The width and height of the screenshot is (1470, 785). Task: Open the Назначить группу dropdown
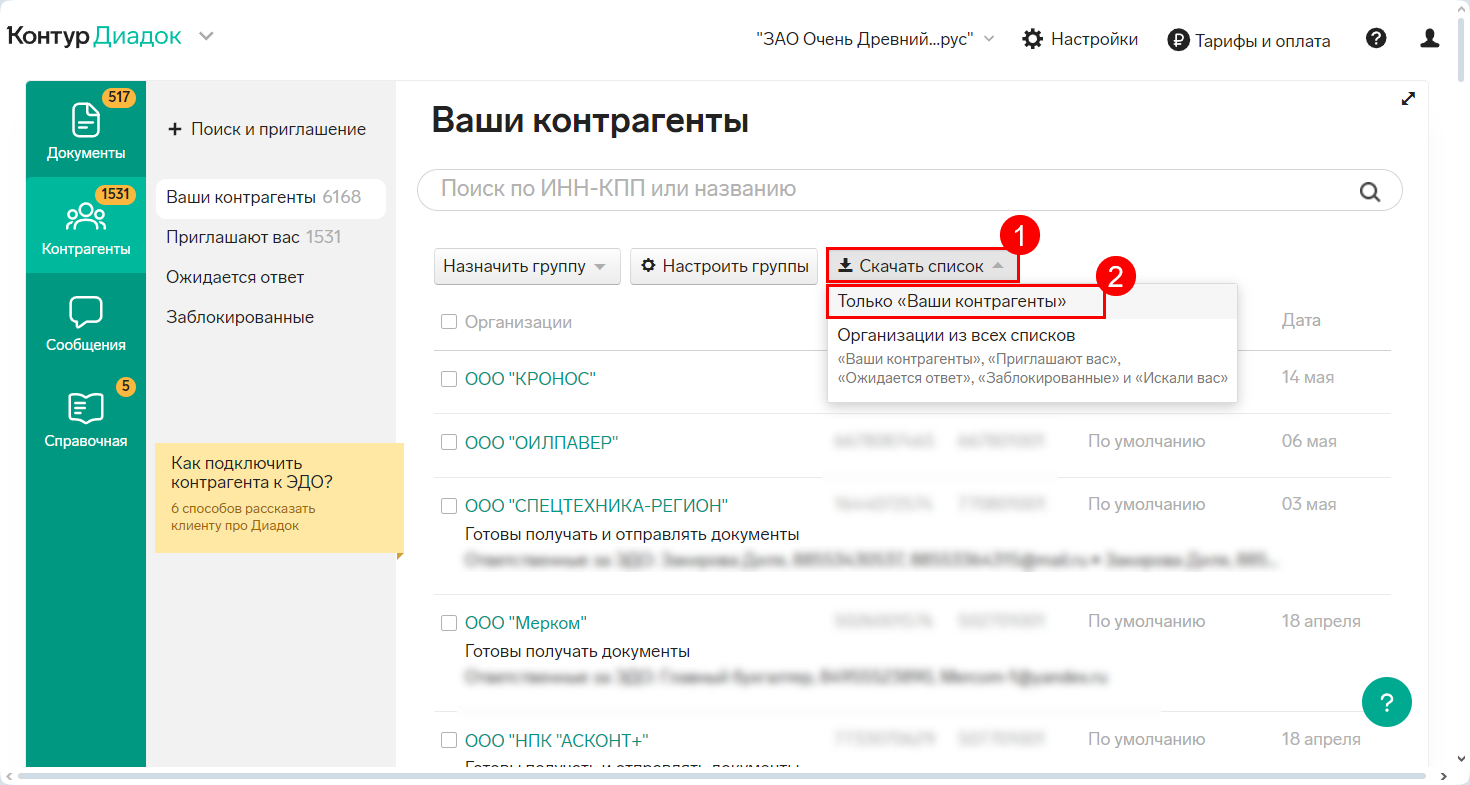(527, 266)
